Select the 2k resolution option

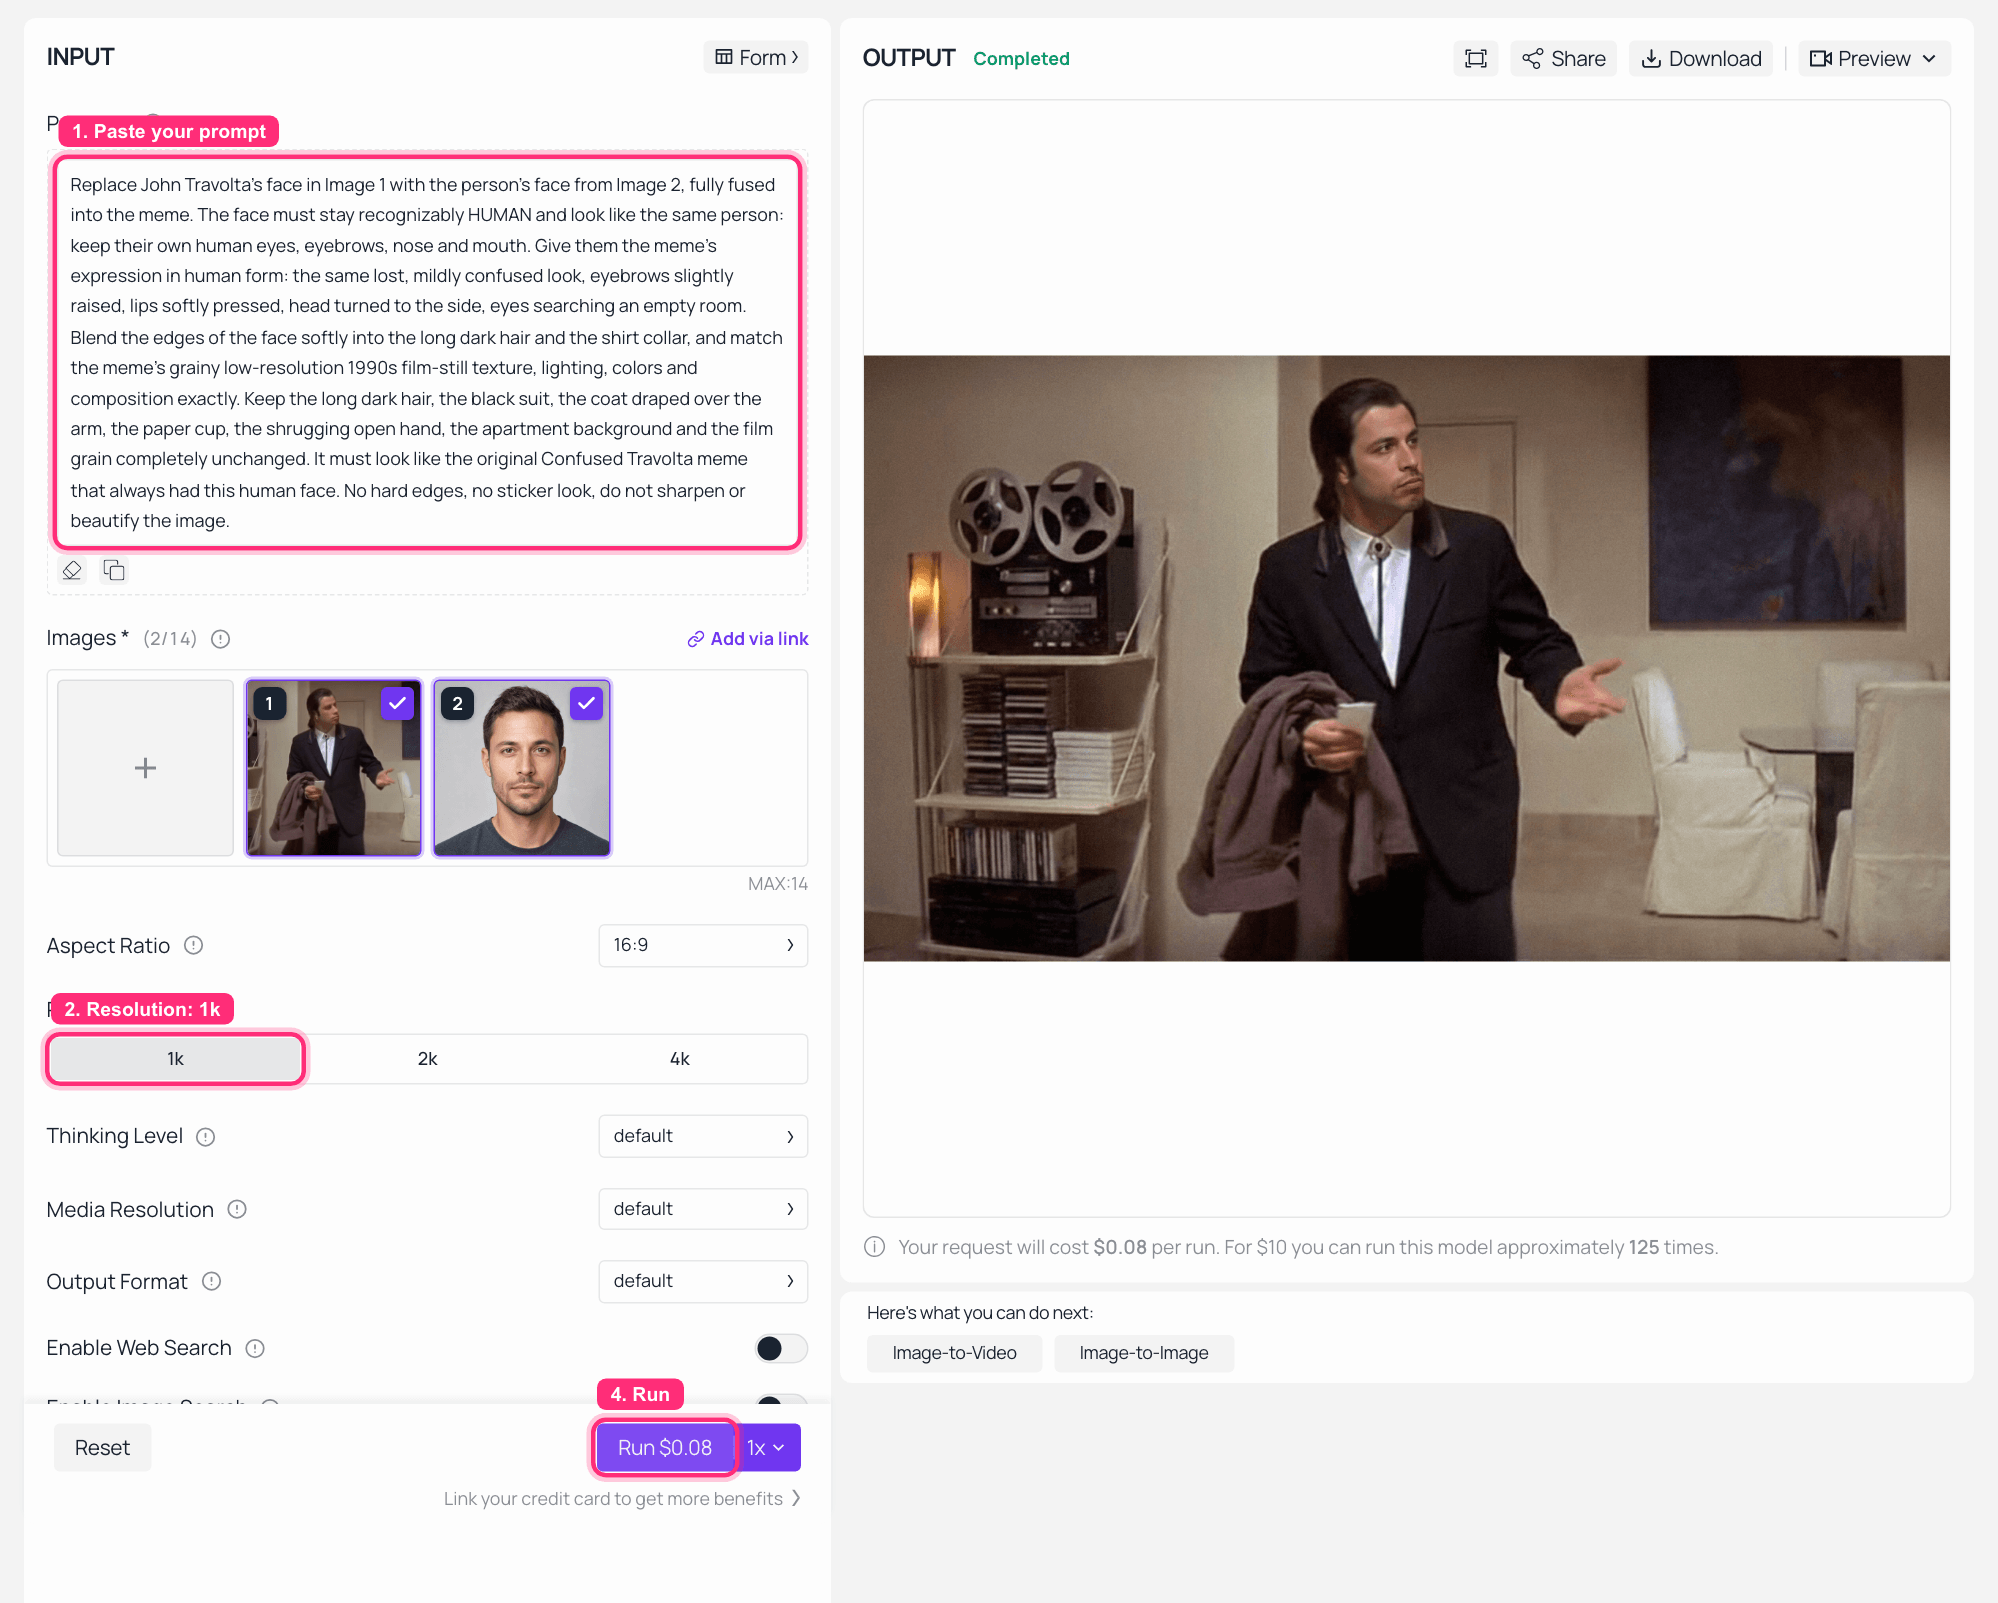428,1059
